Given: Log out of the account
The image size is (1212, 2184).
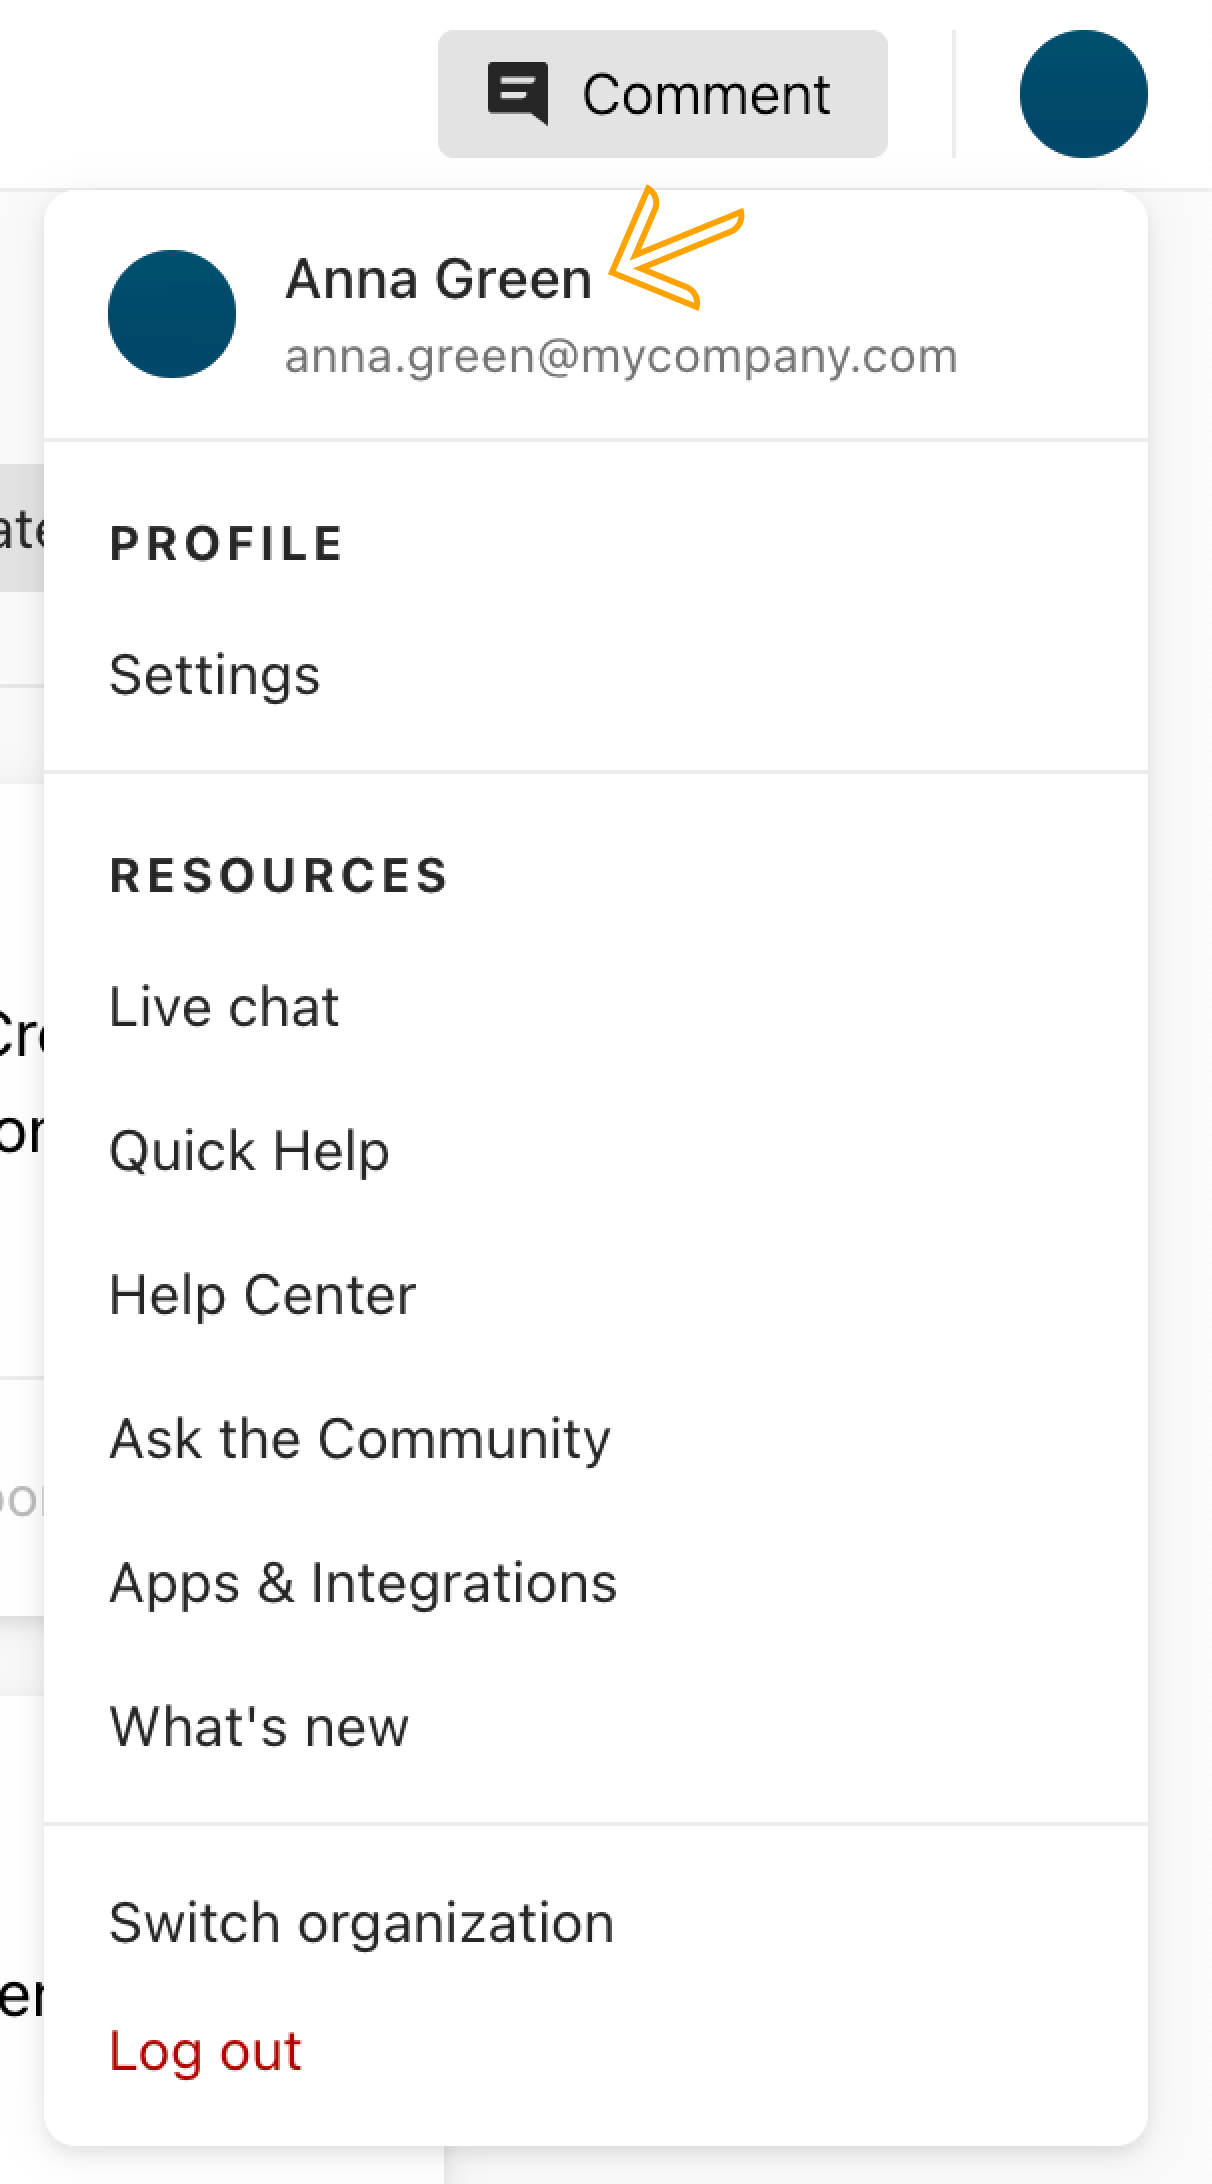Looking at the screenshot, I should pos(206,2052).
